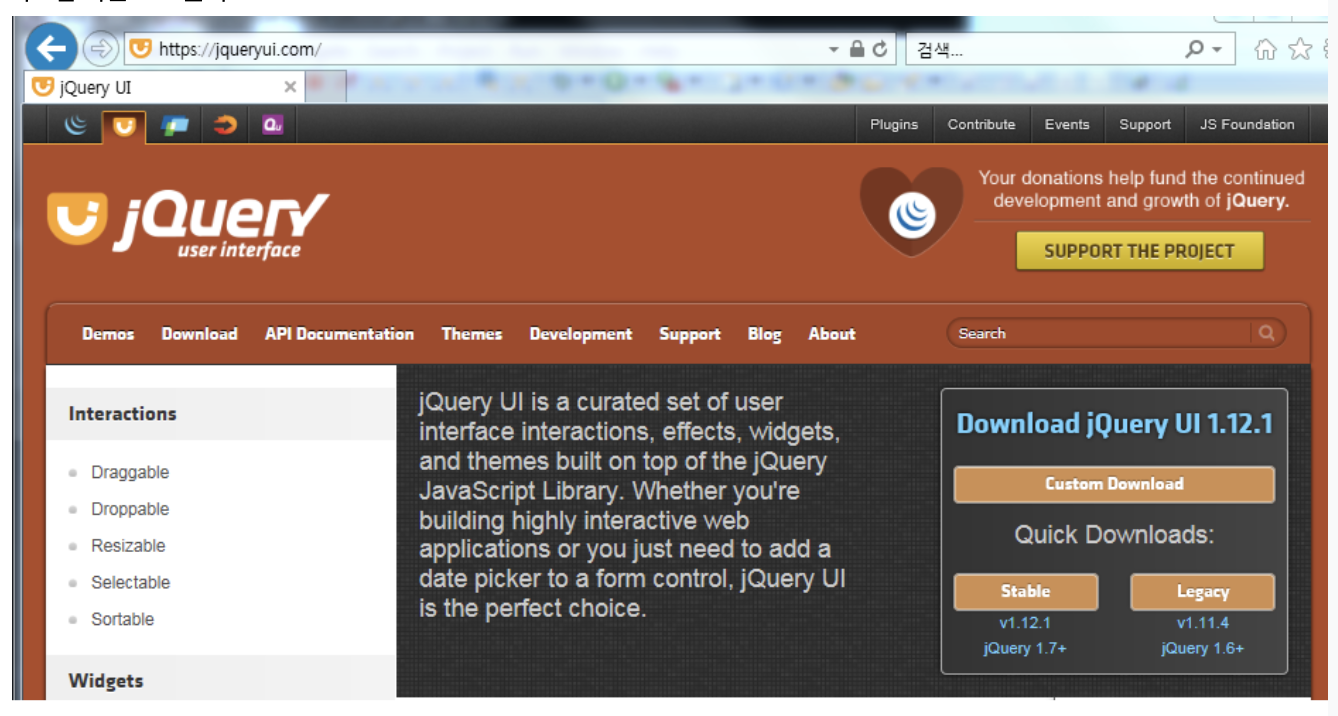Viewport: 1338px width, 716px height.
Task: Click the v1.11.4 version link
Action: click(1203, 623)
